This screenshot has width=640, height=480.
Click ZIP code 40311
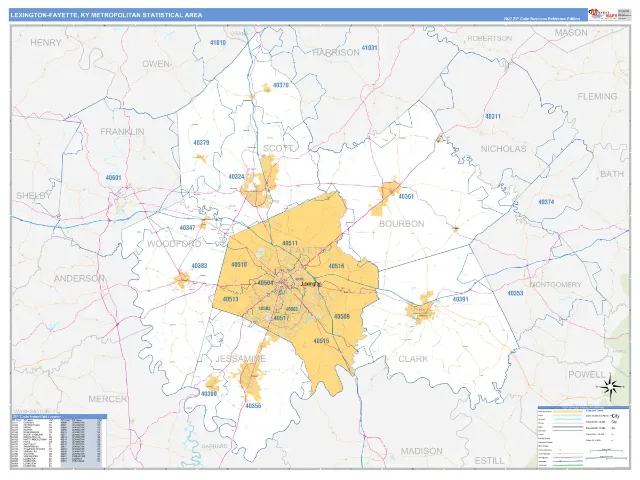pos(493,116)
